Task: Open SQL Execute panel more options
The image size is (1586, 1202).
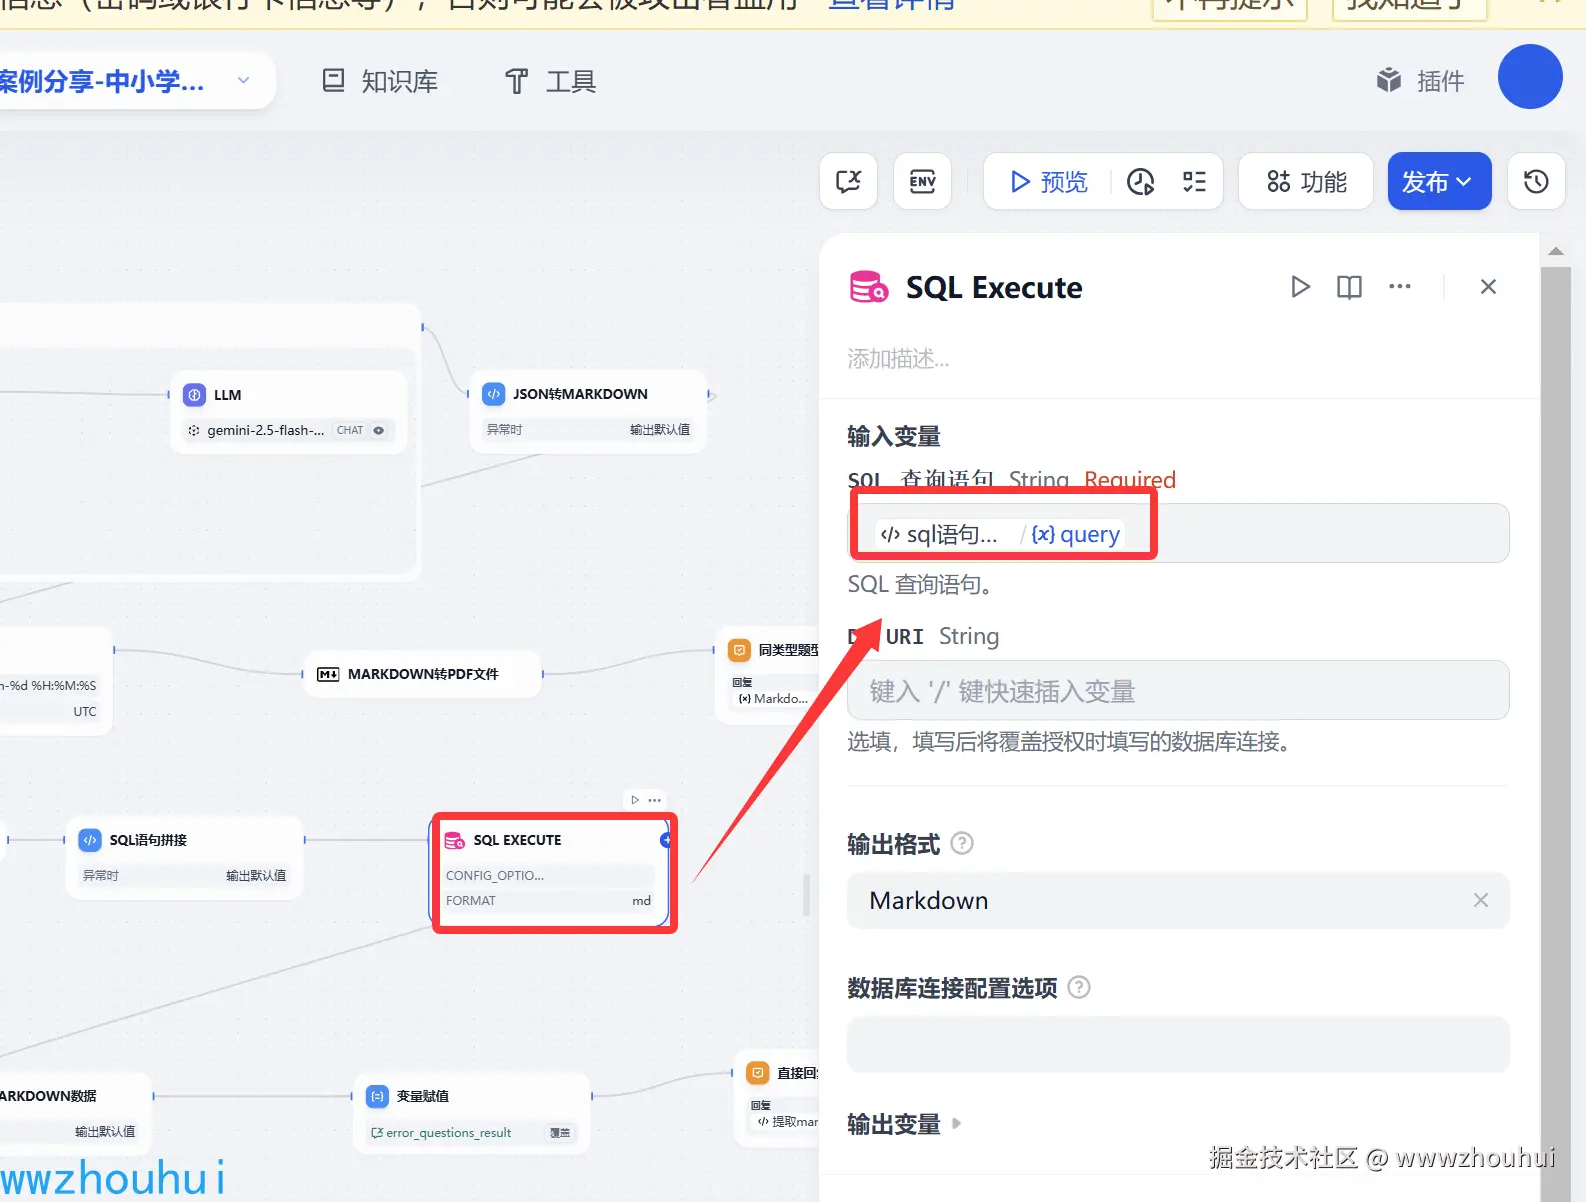Action: pyautogui.click(x=1400, y=287)
